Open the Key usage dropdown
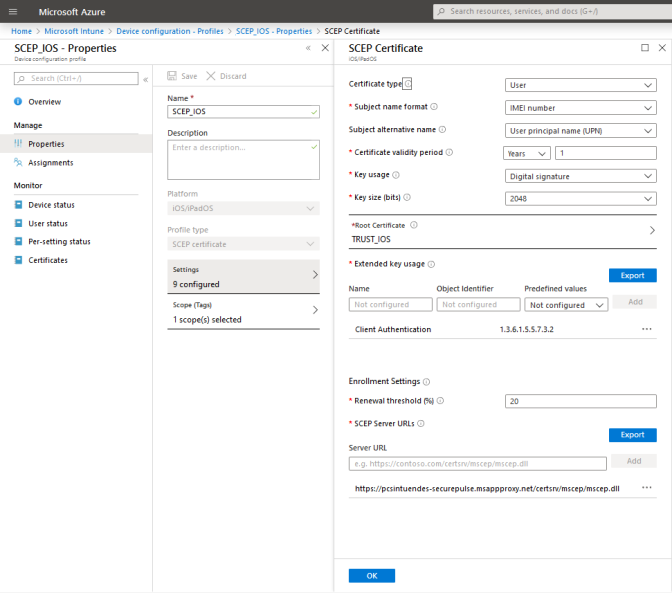This screenshot has height=593, width=672. click(581, 176)
